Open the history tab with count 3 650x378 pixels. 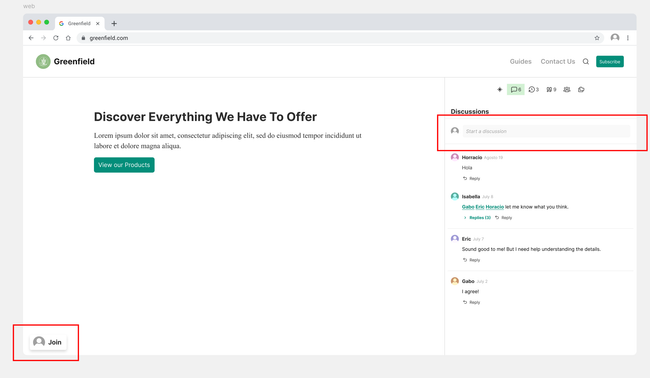(534, 90)
